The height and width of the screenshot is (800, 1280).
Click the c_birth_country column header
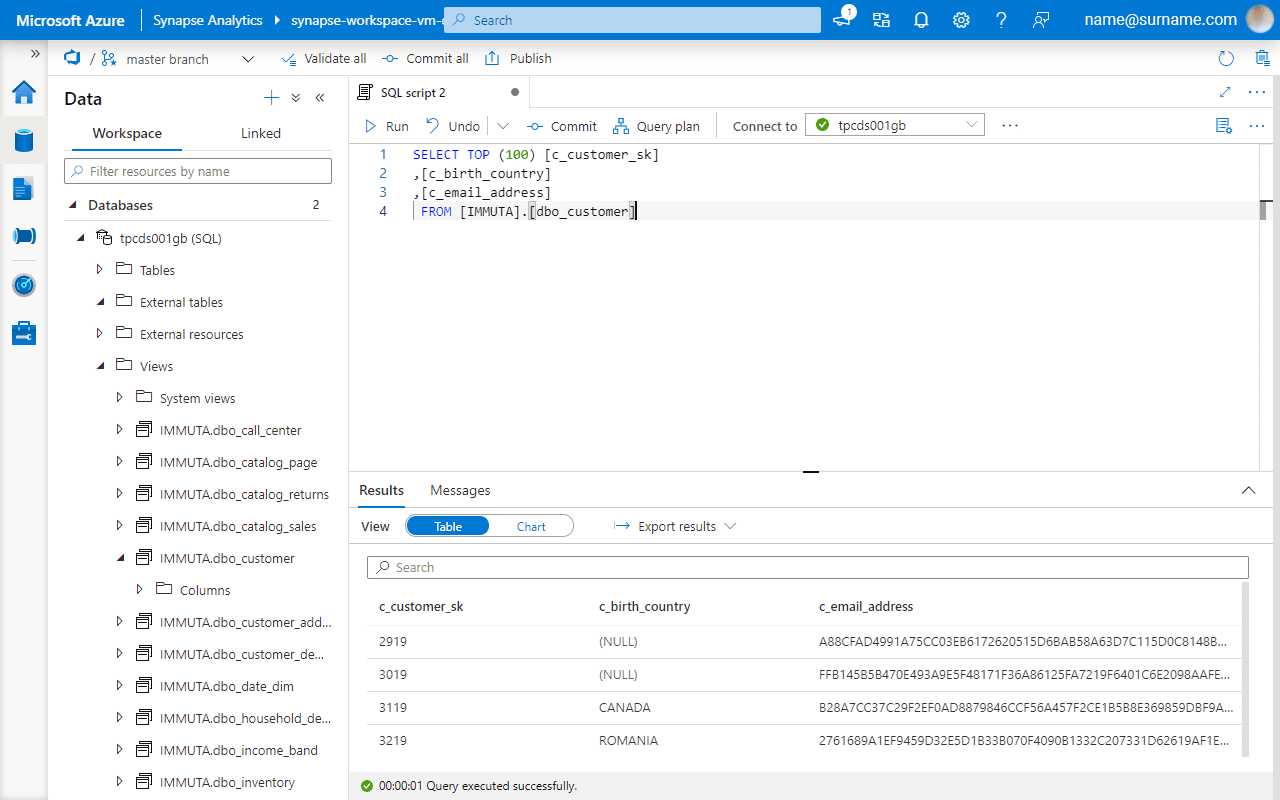(x=644, y=606)
